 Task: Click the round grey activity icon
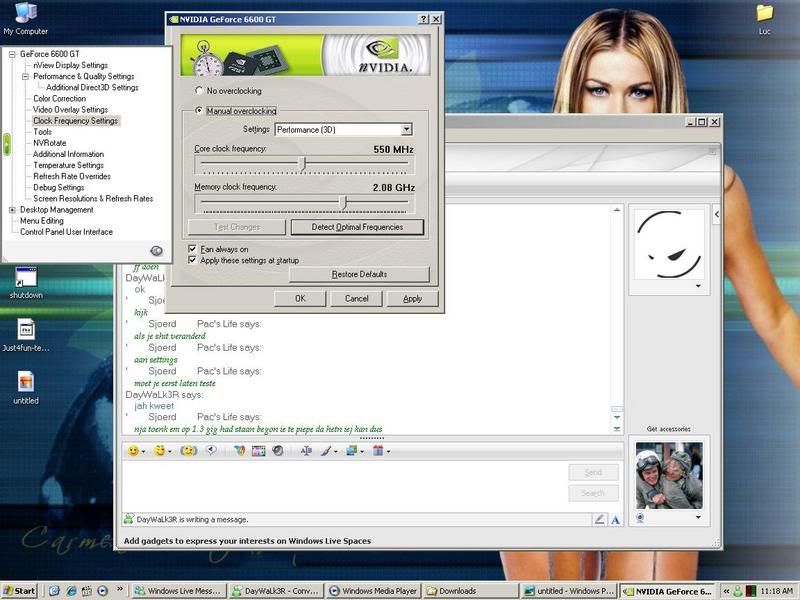click(278, 451)
